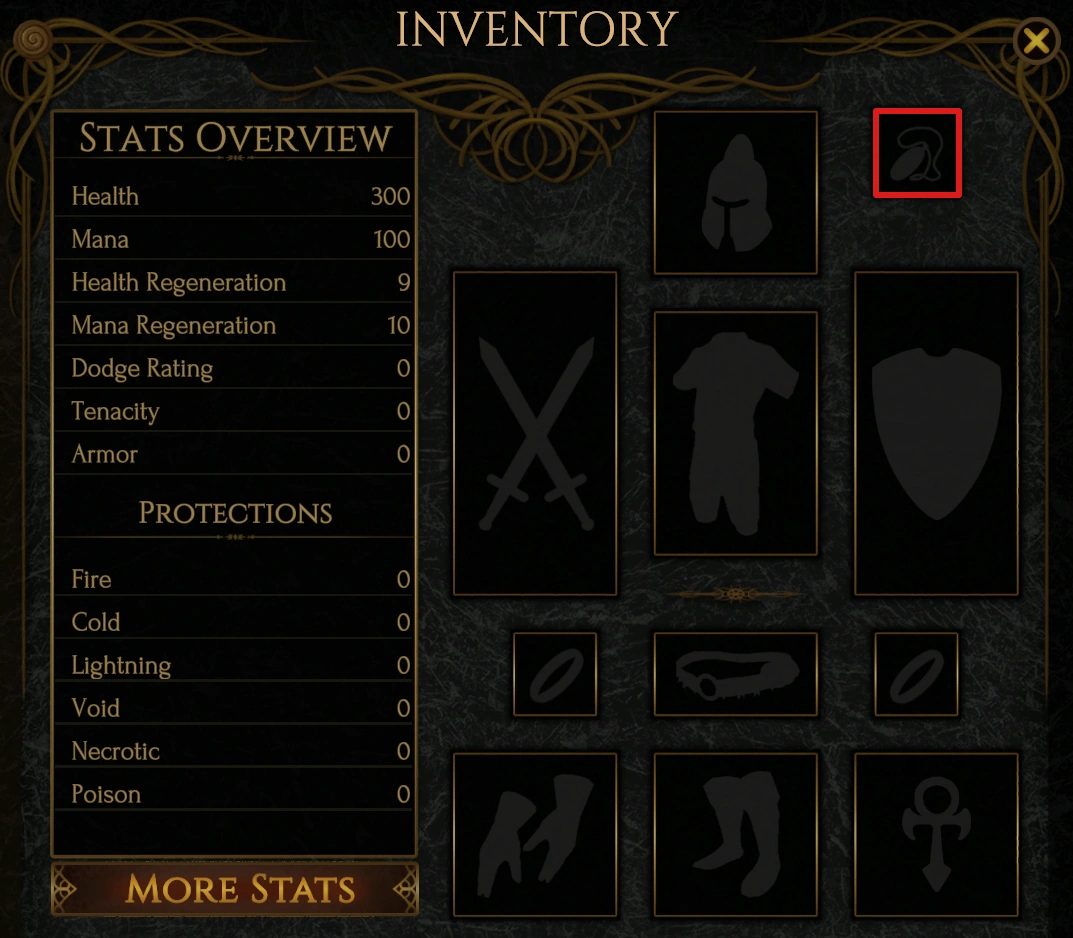This screenshot has height=938, width=1073.
Task: Select the boots equipment slot
Action: [x=736, y=835]
